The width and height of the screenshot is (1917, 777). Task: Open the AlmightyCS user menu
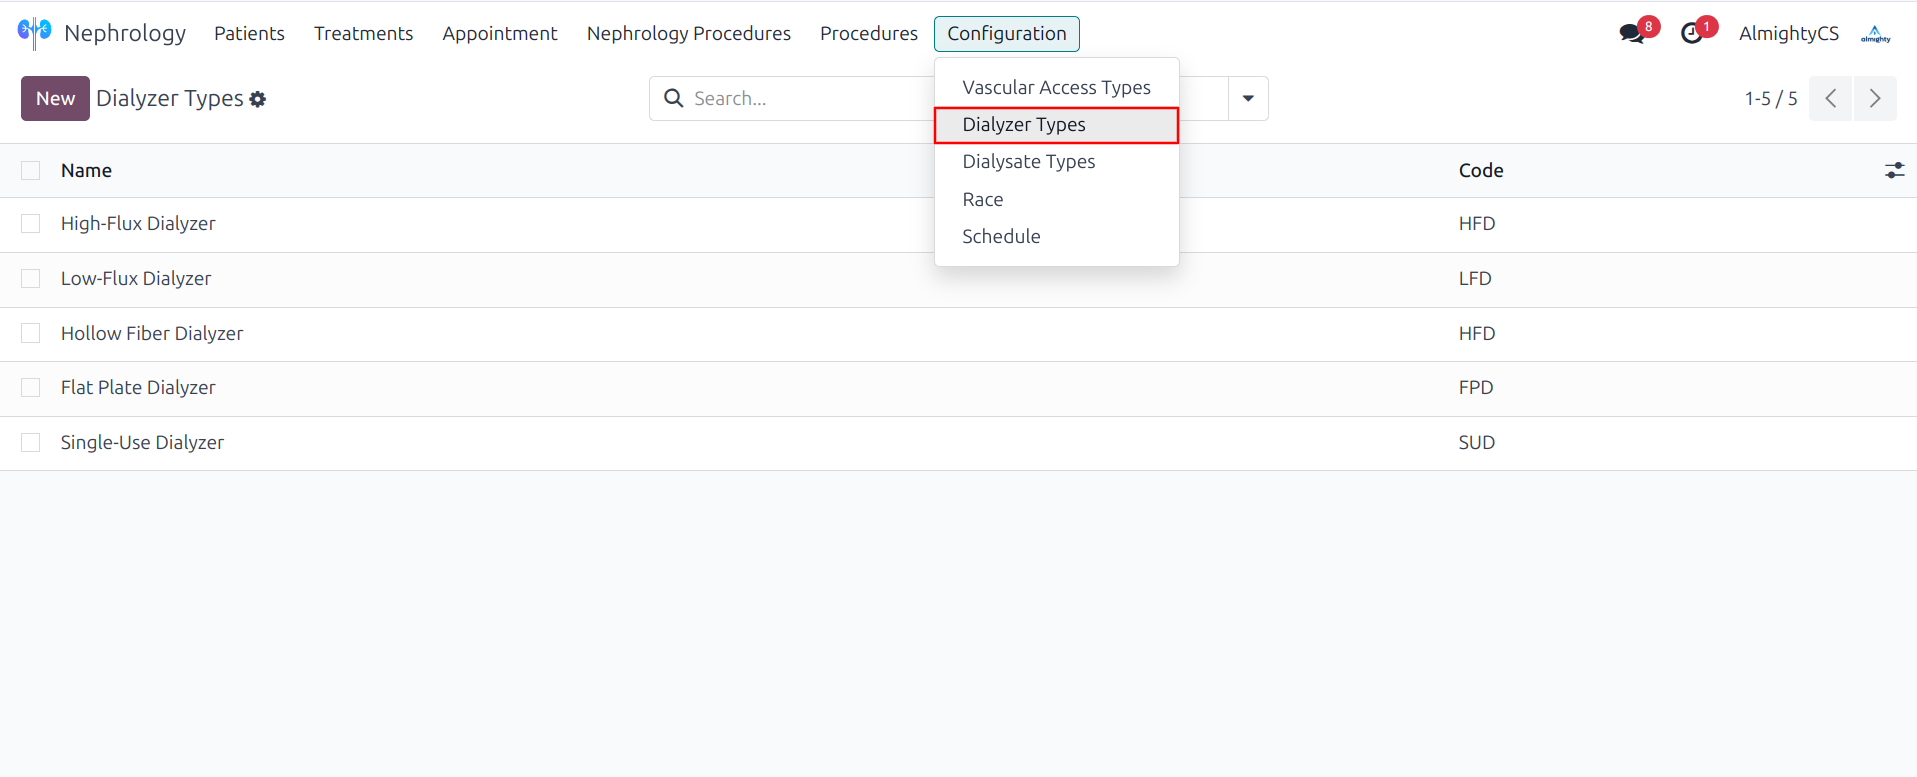tap(1788, 34)
